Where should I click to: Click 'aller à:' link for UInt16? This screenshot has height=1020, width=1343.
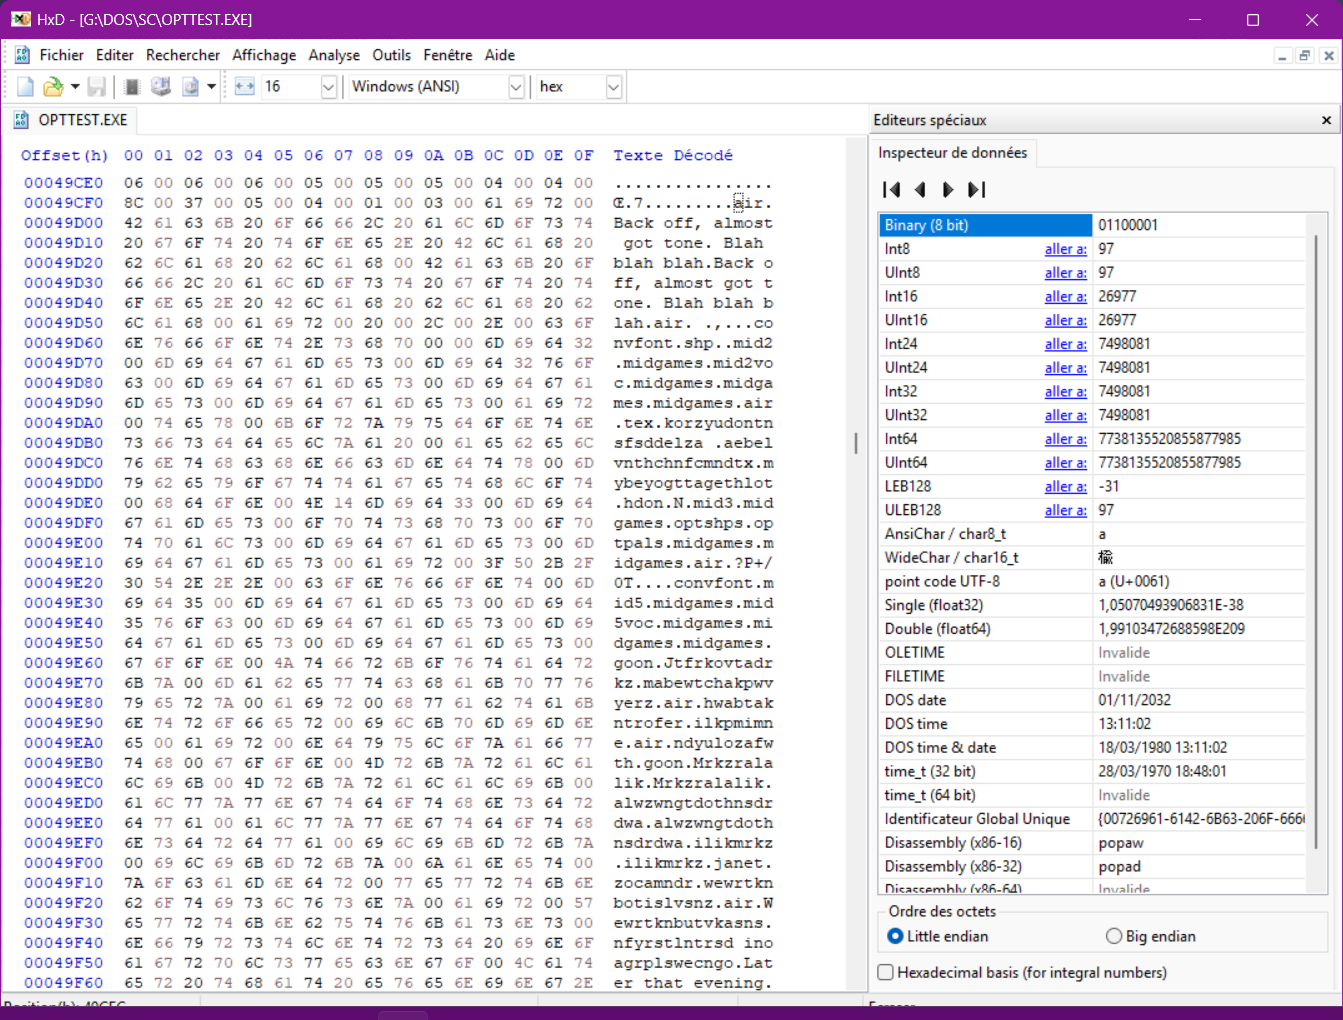(x=1065, y=320)
